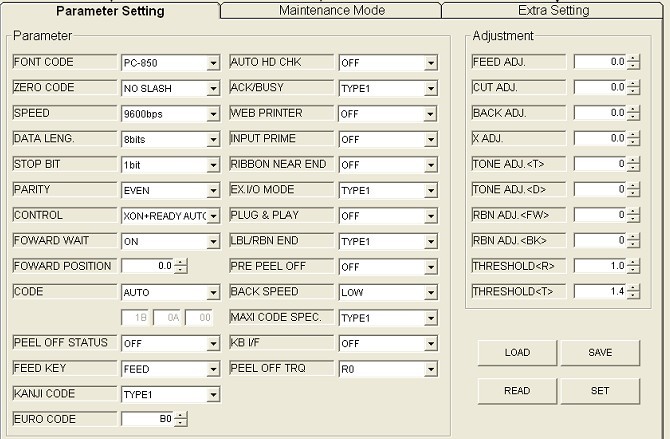Click the TONE ADJ.<T> value field

pos(599,164)
